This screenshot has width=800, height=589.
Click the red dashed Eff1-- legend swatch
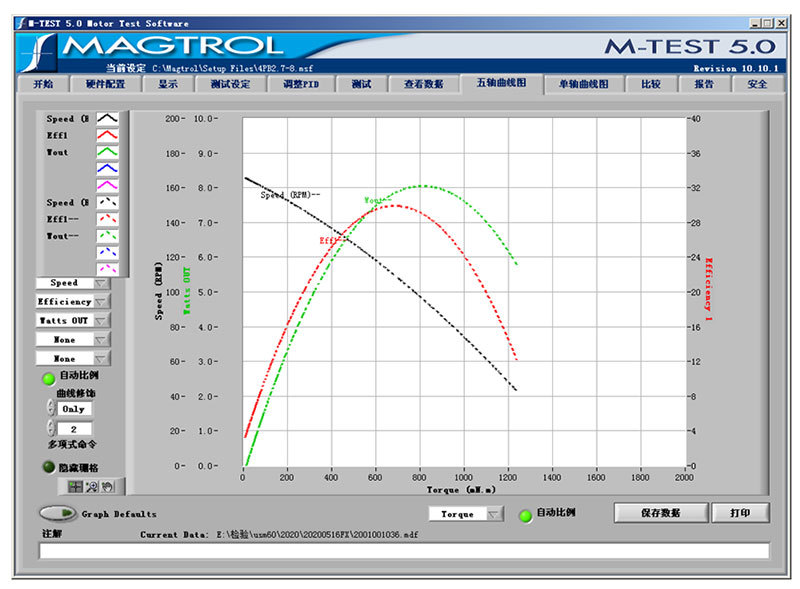[x=107, y=219]
